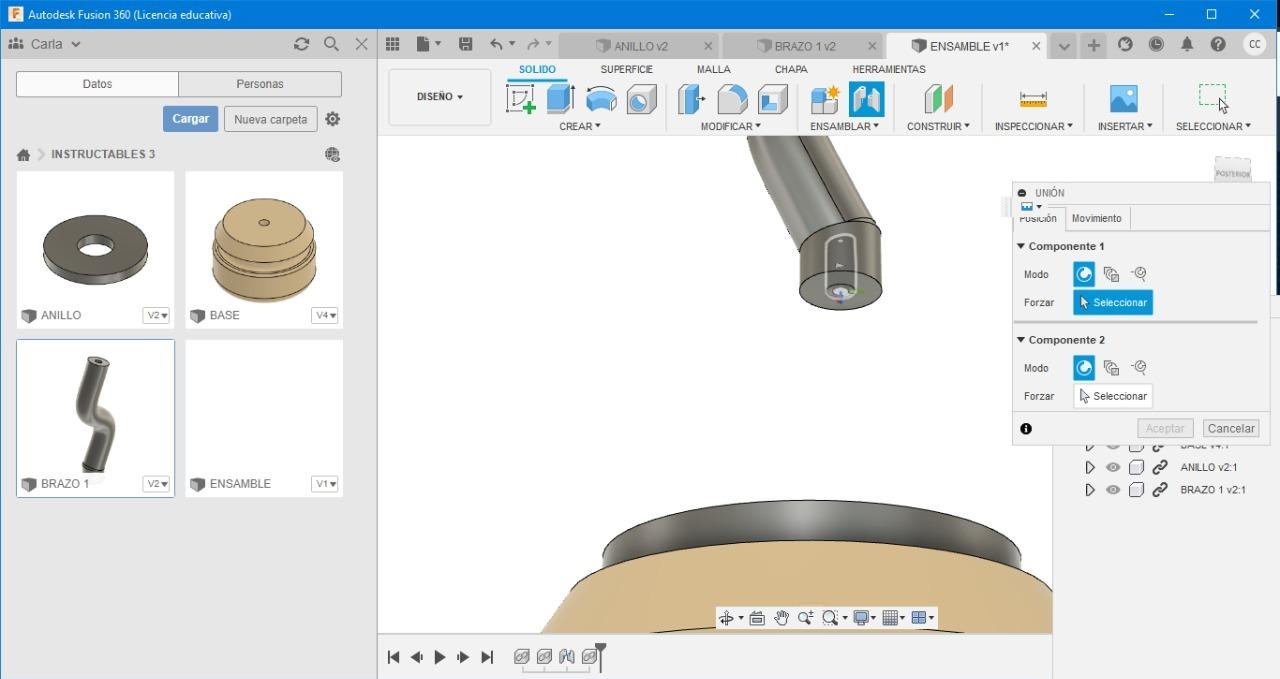Cancel the Unión dialog
Image resolution: width=1280 pixels, height=679 pixels.
pos(1231,428)
